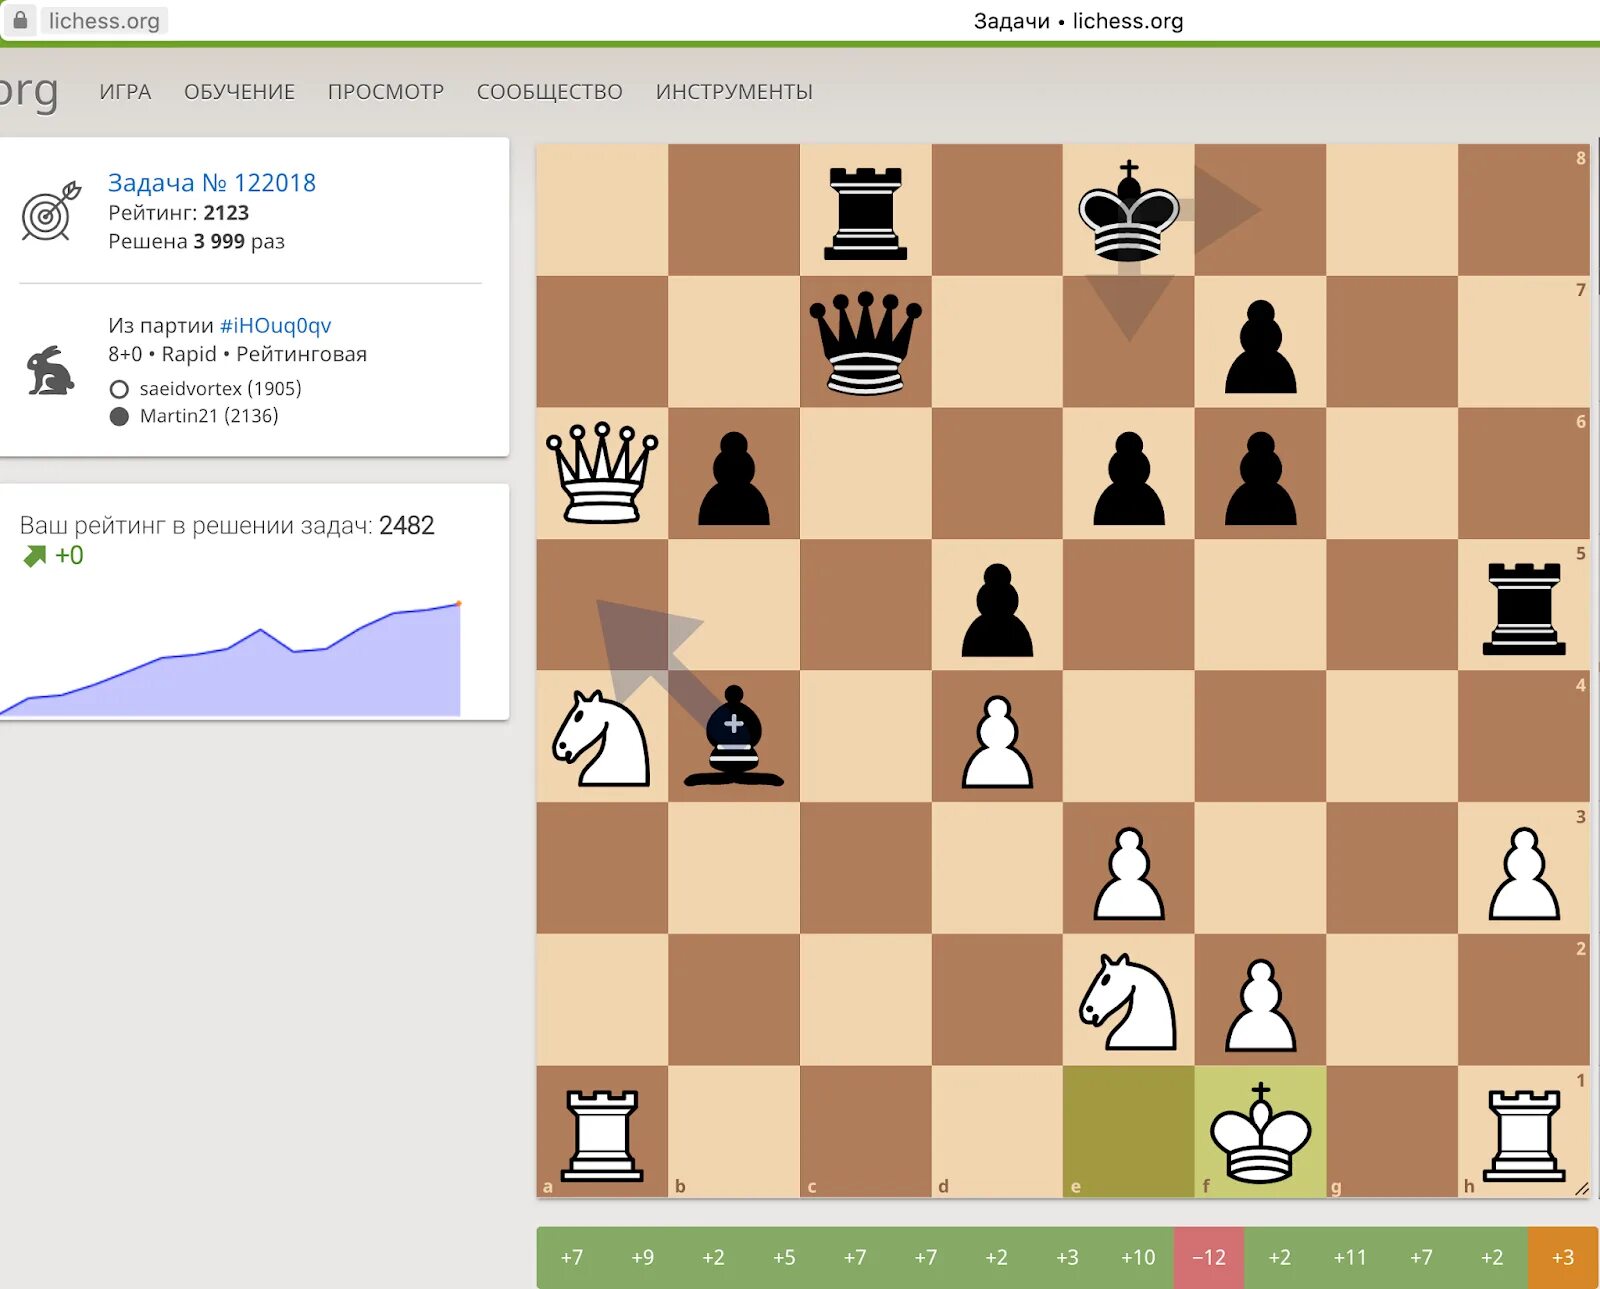
Task: Click player name saeidvortex (1905)
Action: click(x=220, y=388)
